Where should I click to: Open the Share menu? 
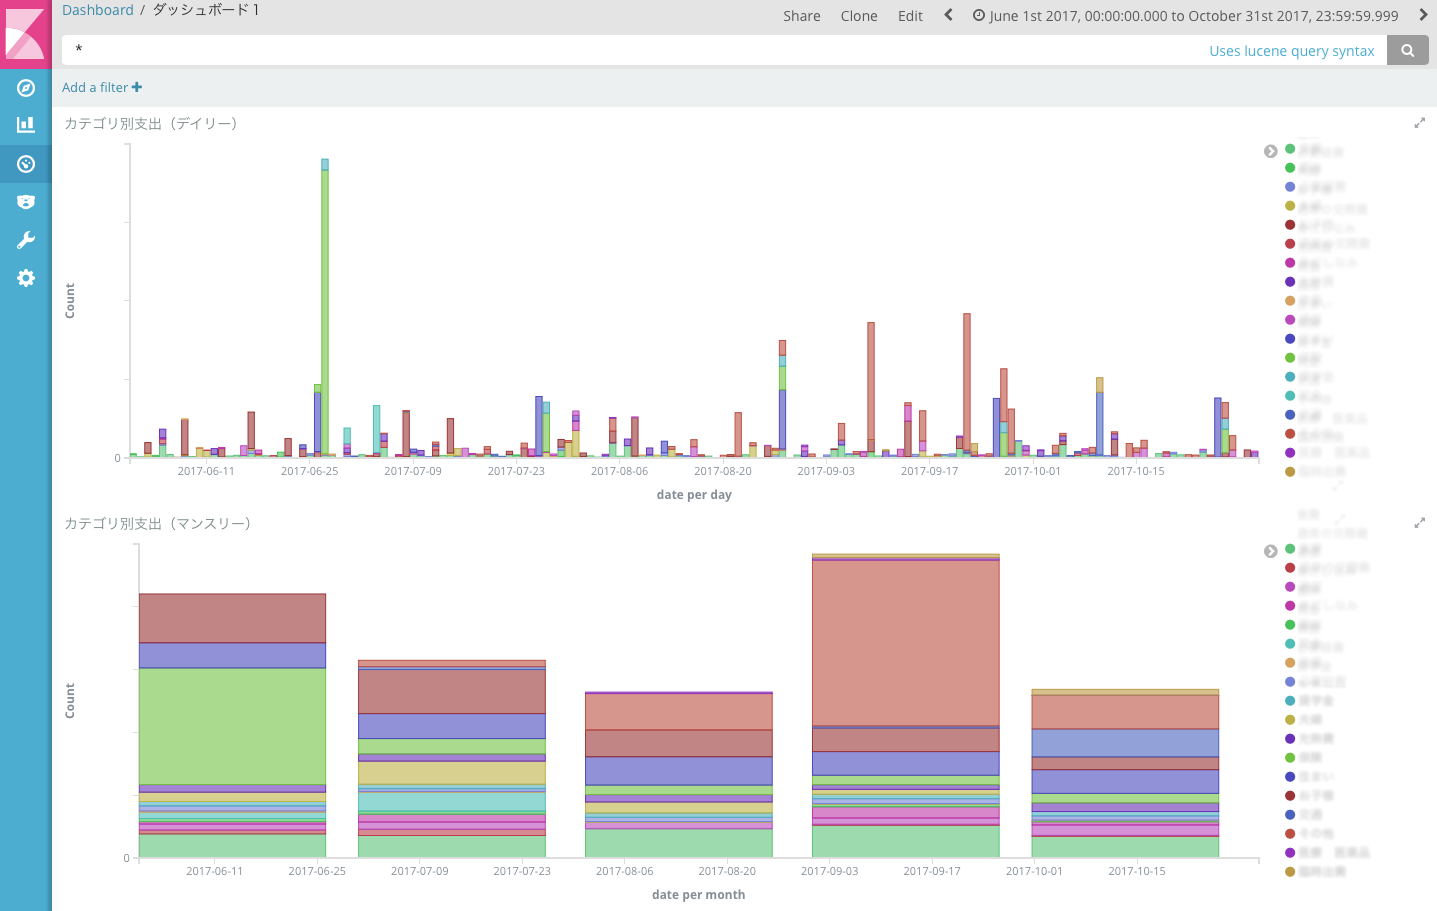(x=802, y=16)
